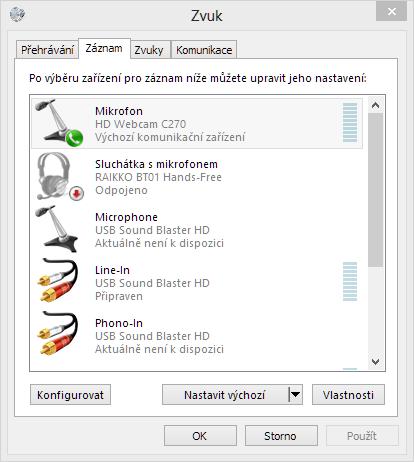This screenshot has width=414, height=462.
Task: Open the Nastavit výchozí dropdown arrow
Action: click(x=295, y=395)
